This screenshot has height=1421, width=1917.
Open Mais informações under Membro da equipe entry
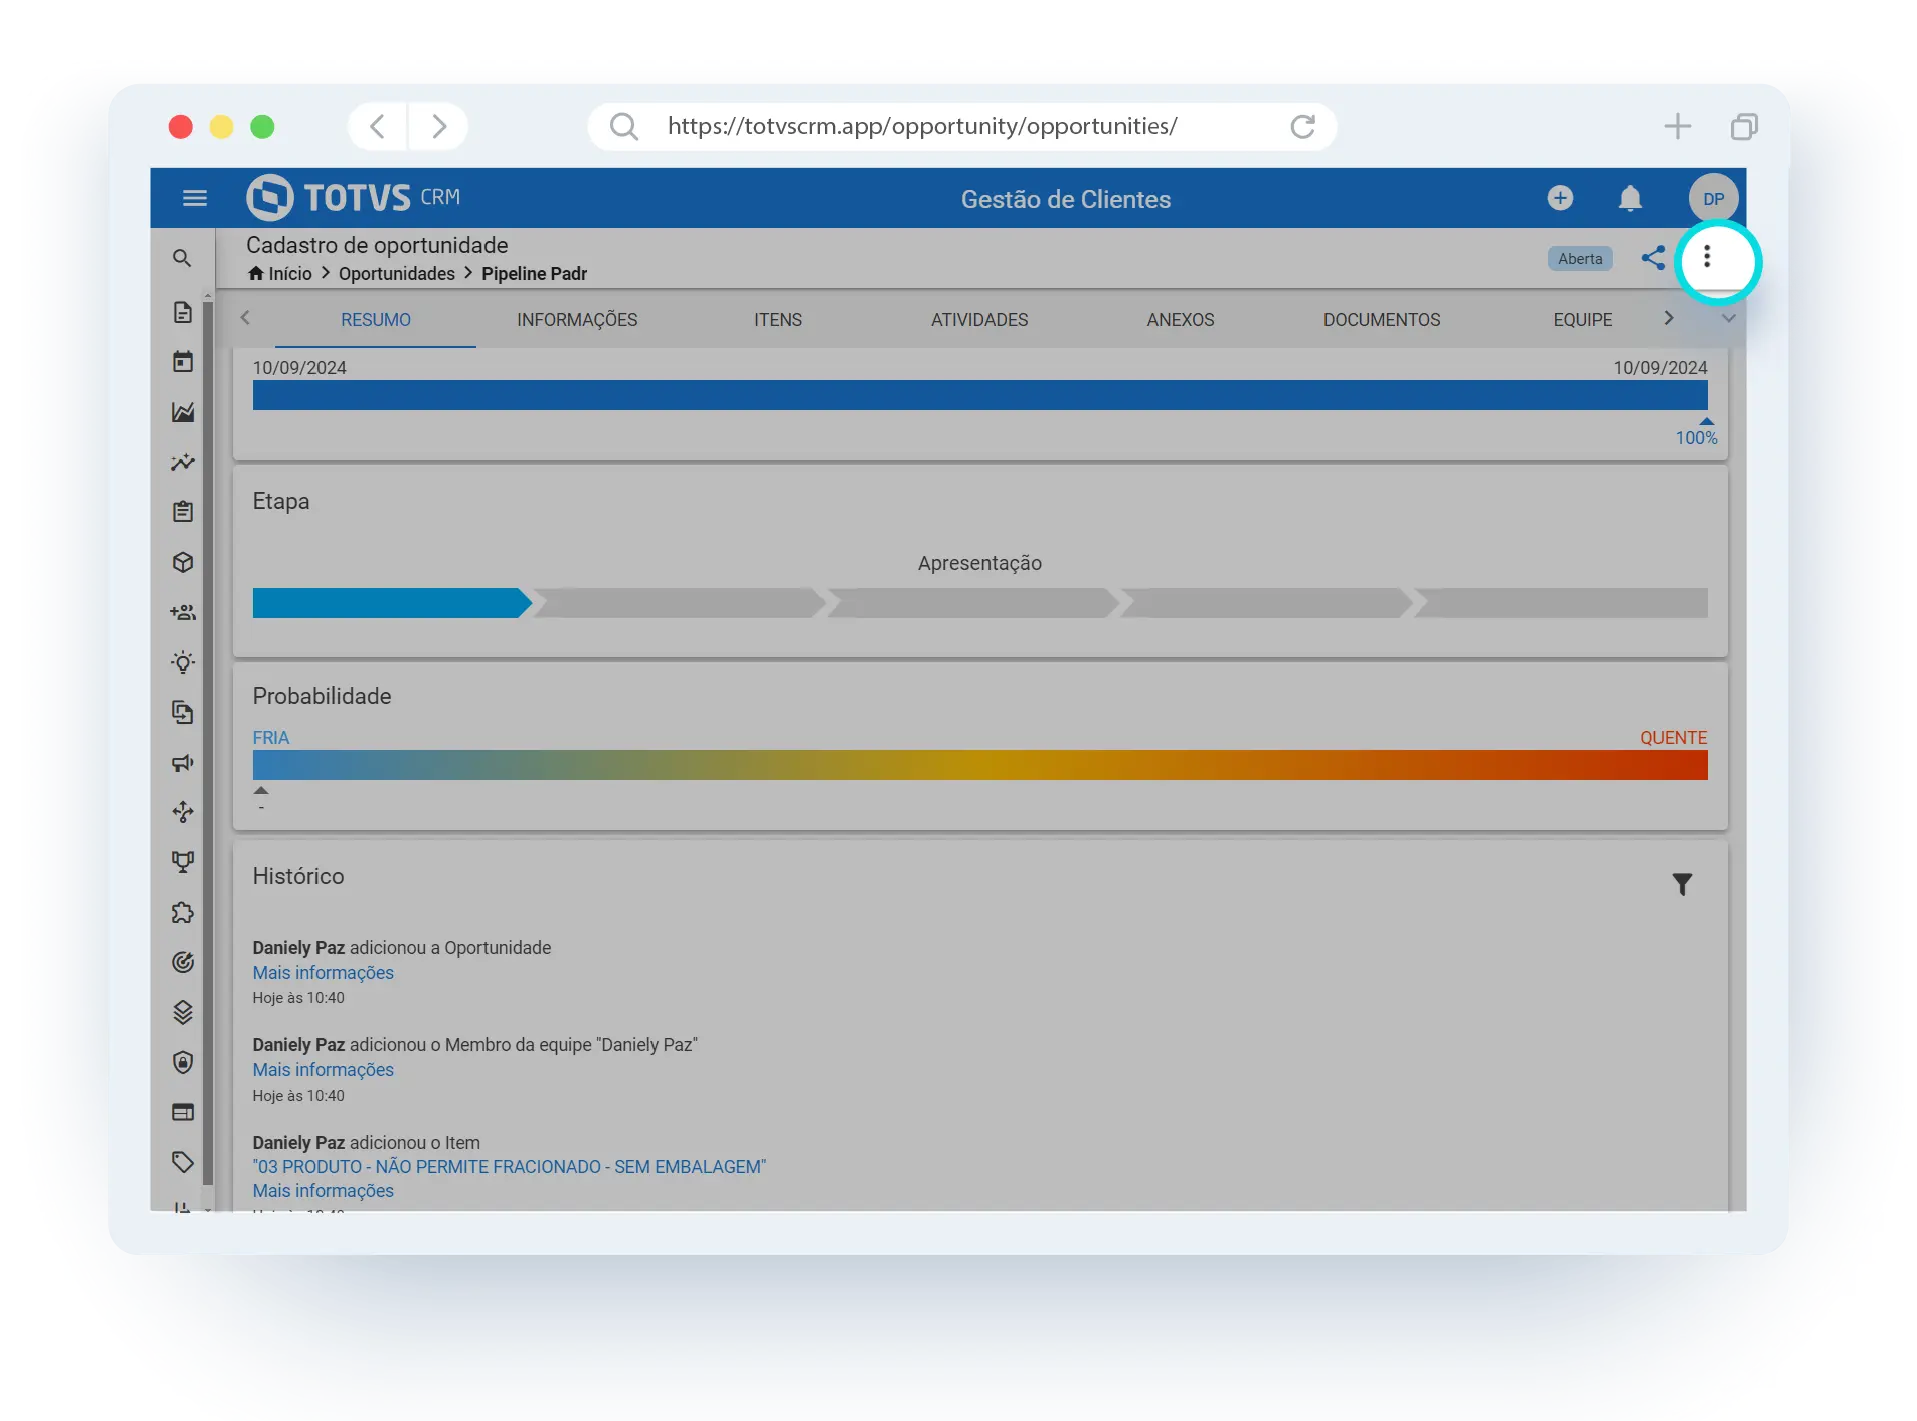(323, 1070)
